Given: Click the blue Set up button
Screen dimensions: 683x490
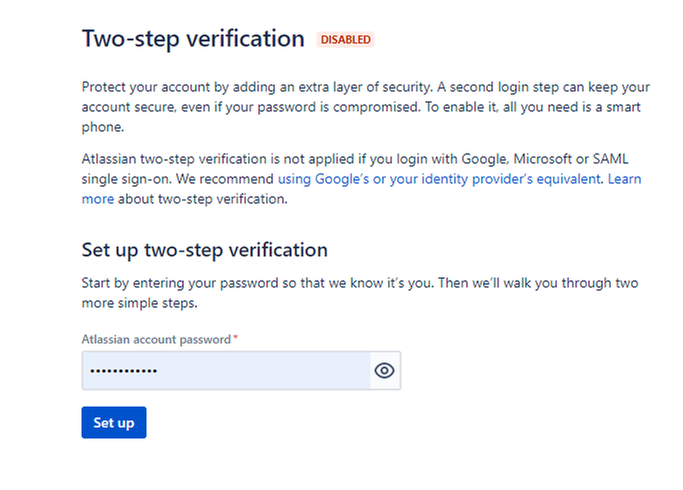Looking at the screenshot, I should pos(114,423).
